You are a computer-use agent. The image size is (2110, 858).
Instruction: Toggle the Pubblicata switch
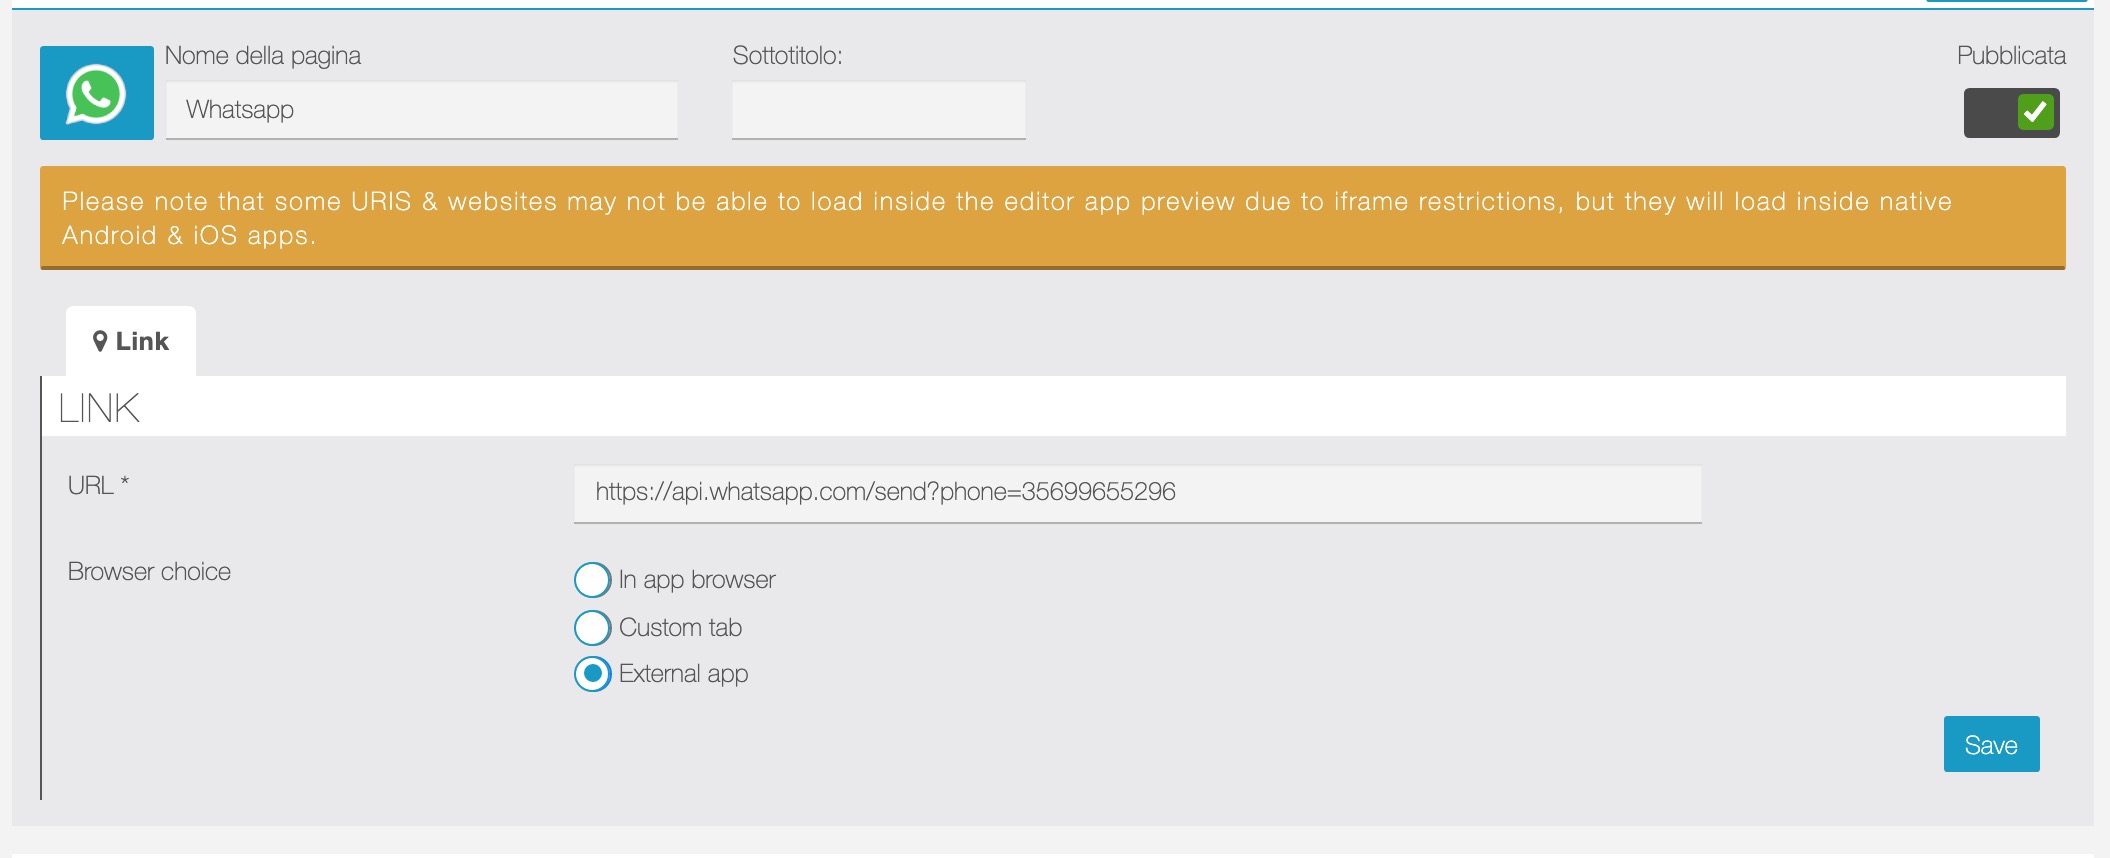click(2011, 113)
